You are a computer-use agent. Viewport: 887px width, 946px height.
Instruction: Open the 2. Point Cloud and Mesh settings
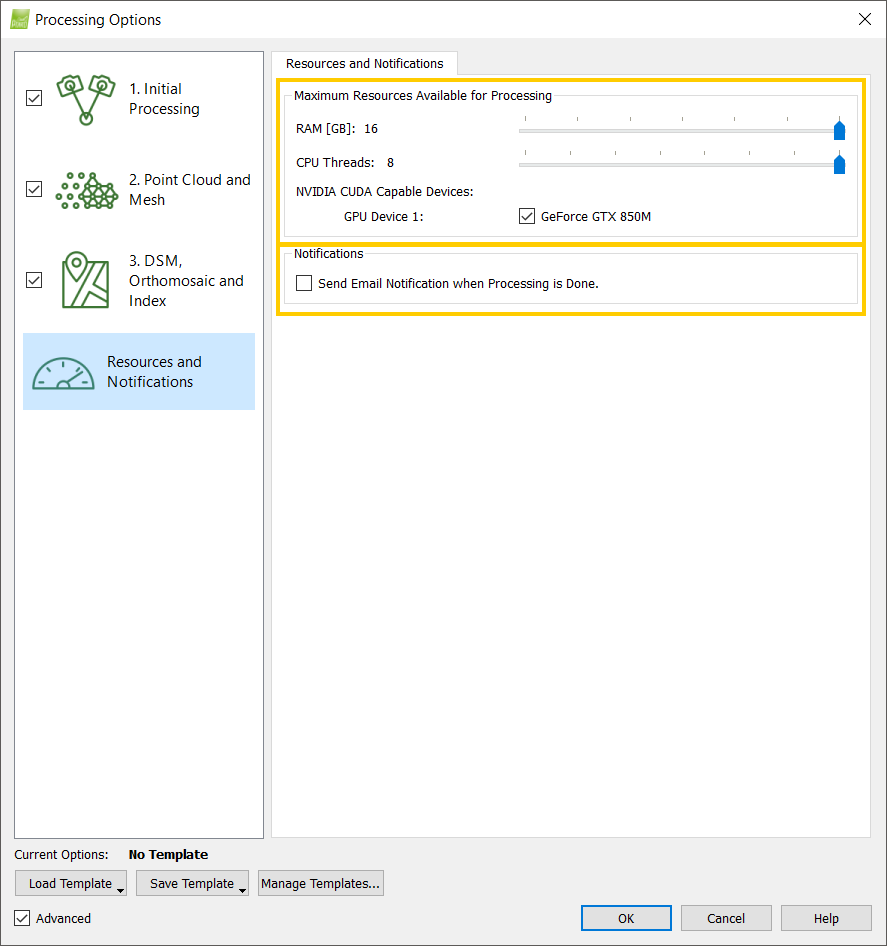pyautogui.click(x=190, y=190)
